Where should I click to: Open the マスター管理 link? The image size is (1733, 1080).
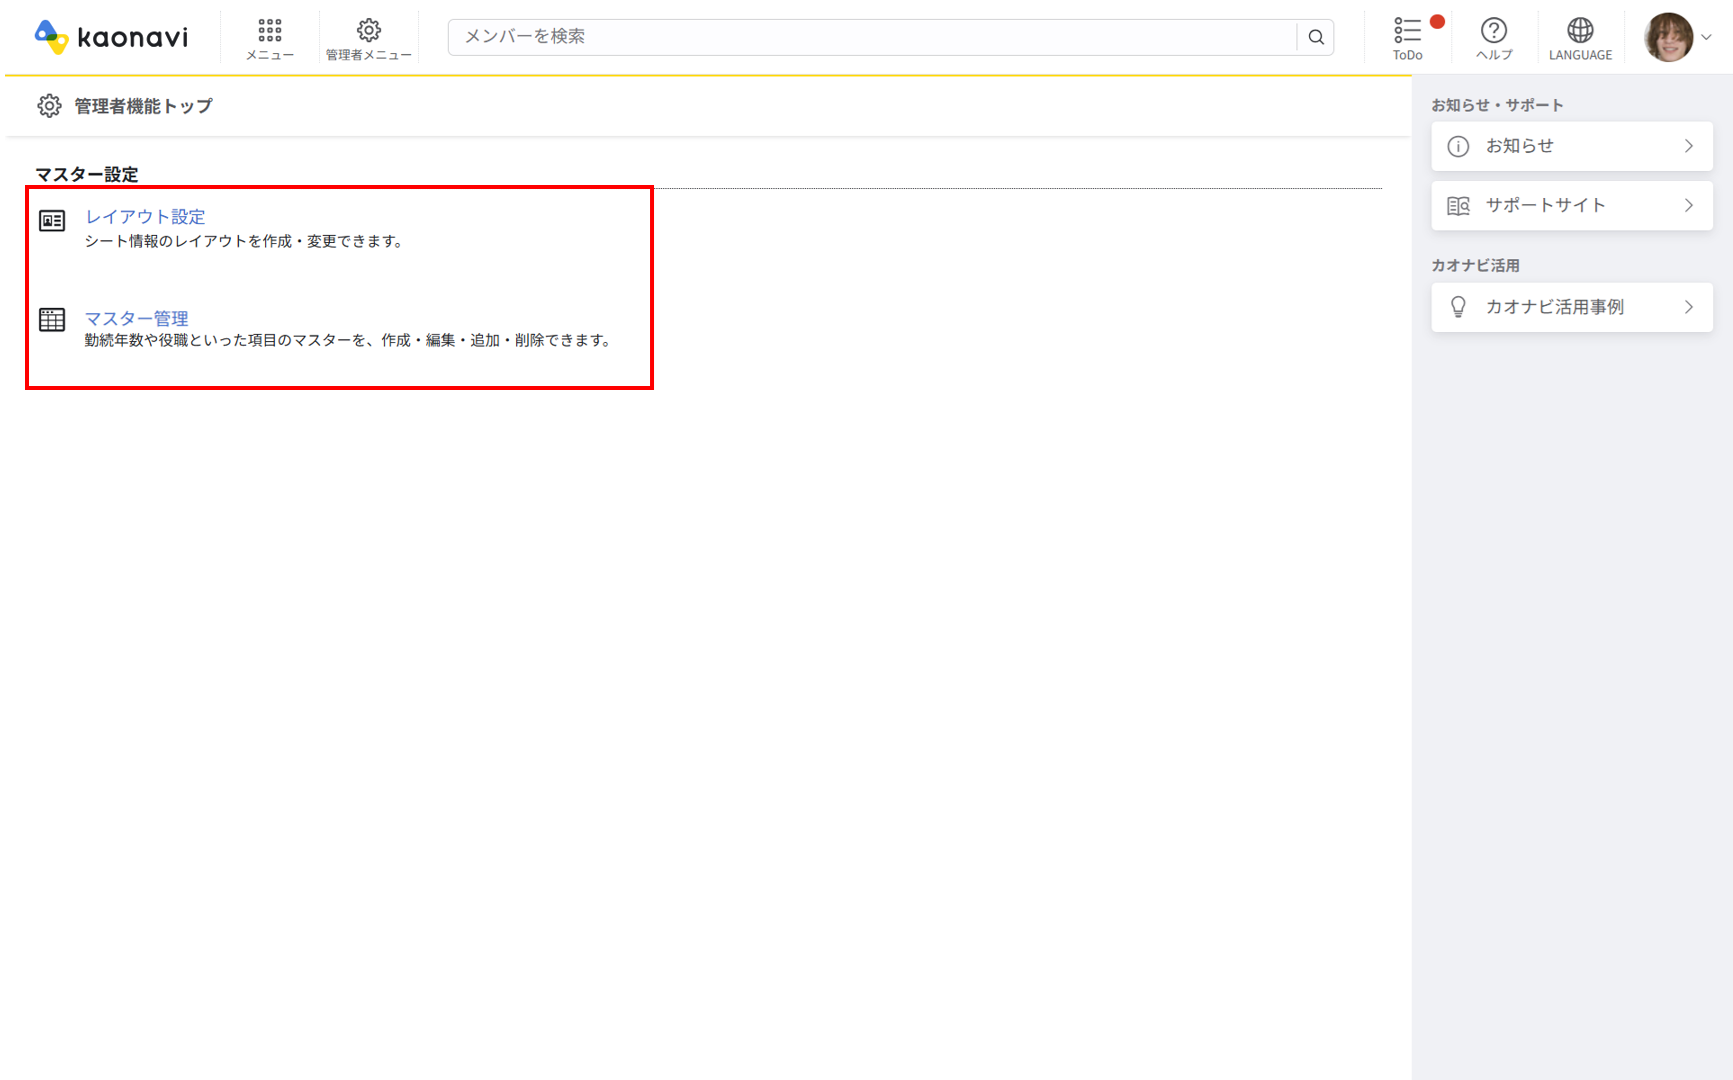click(136, 318)
